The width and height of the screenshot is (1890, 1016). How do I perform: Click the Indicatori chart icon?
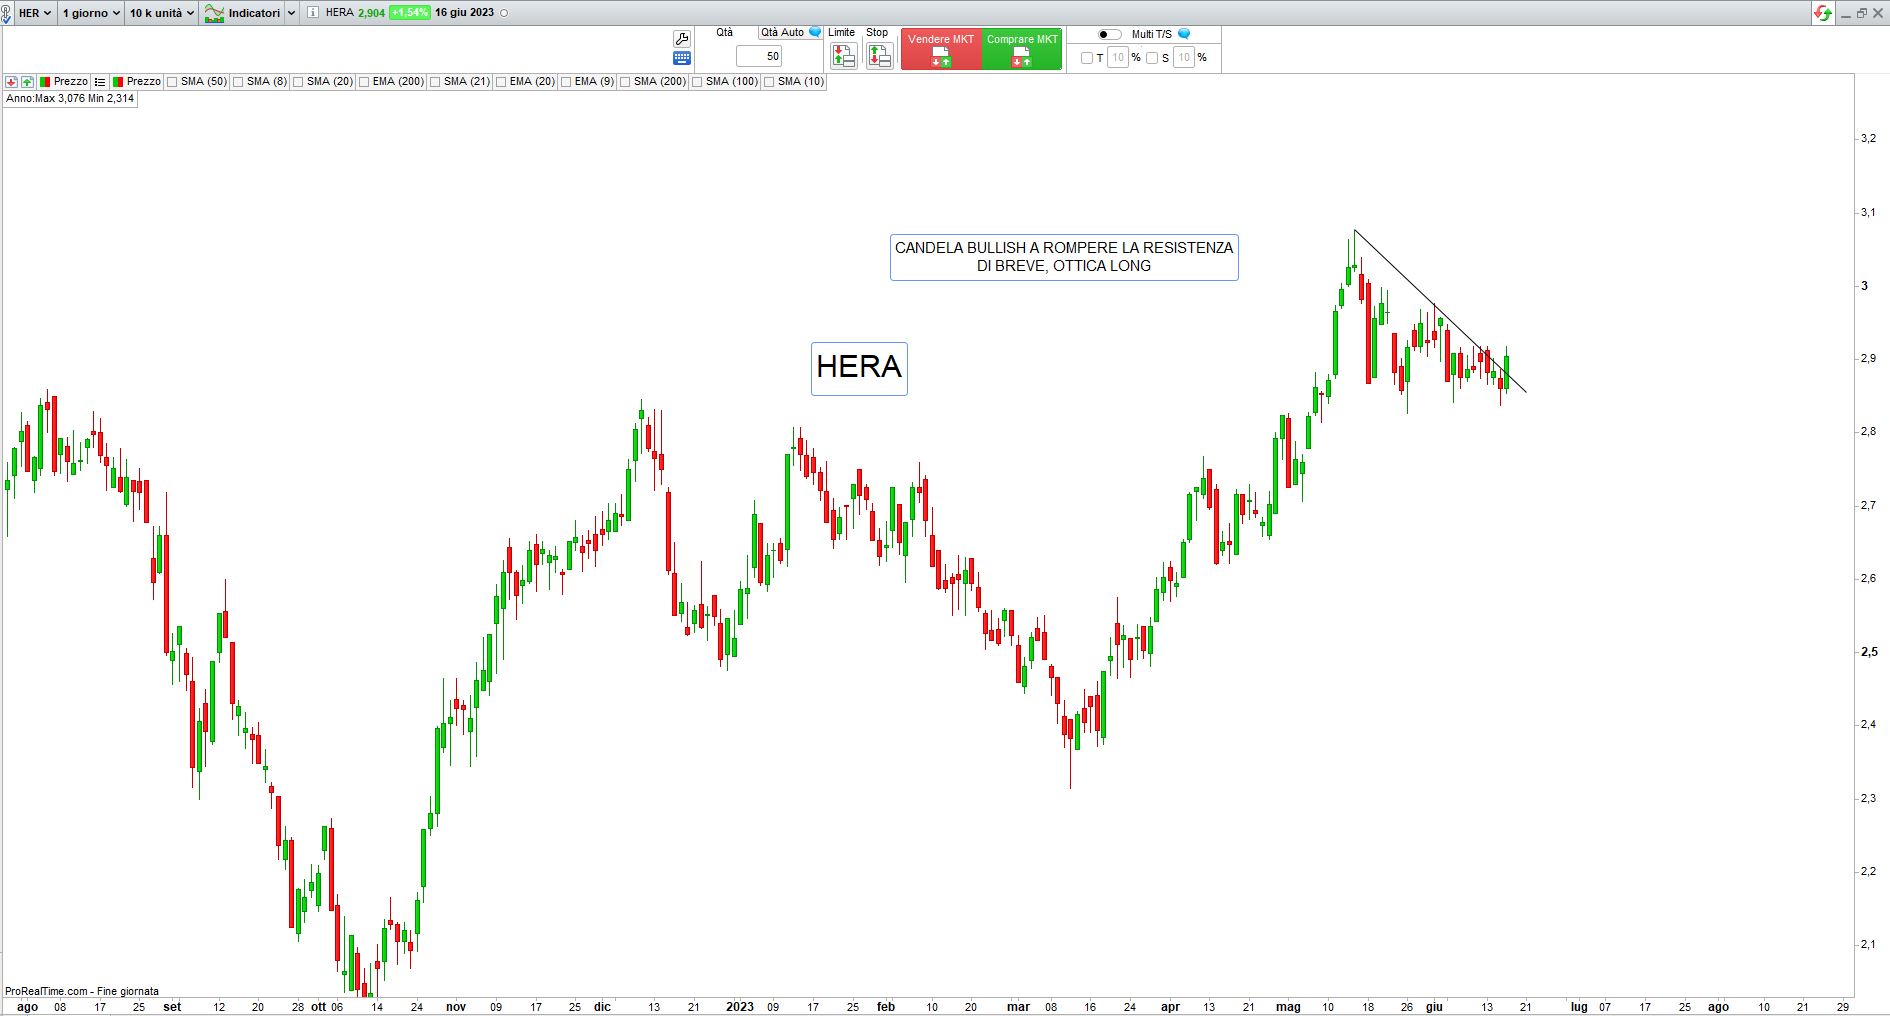tap(214, 13)
